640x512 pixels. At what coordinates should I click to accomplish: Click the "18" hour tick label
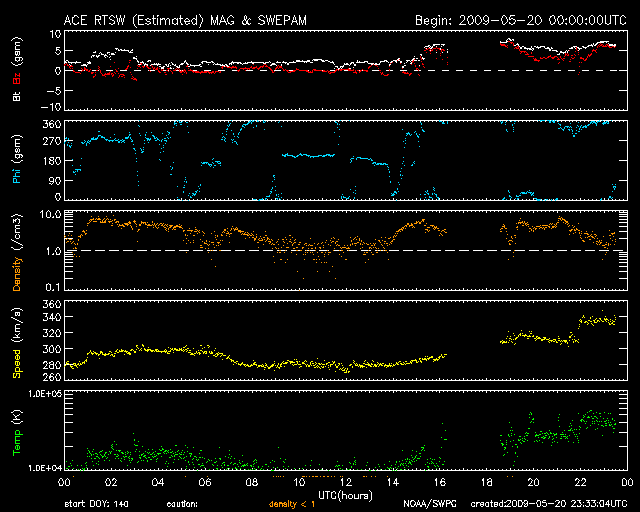click(x=487, y=483)
